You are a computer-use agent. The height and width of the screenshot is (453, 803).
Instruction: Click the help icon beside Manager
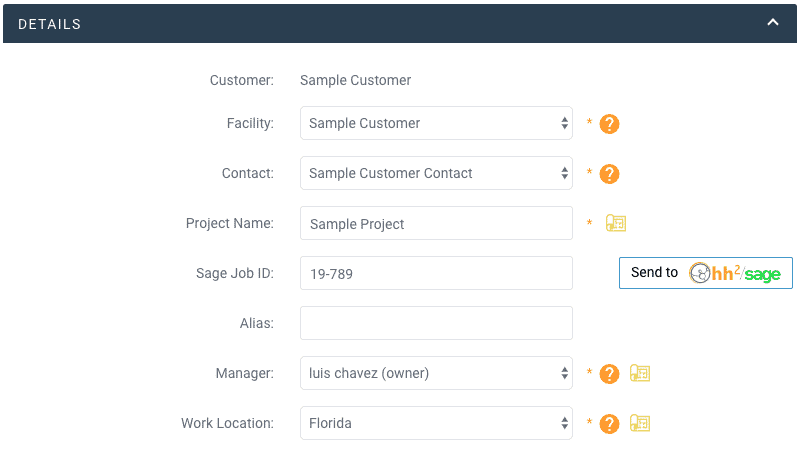tap(609, 374)
